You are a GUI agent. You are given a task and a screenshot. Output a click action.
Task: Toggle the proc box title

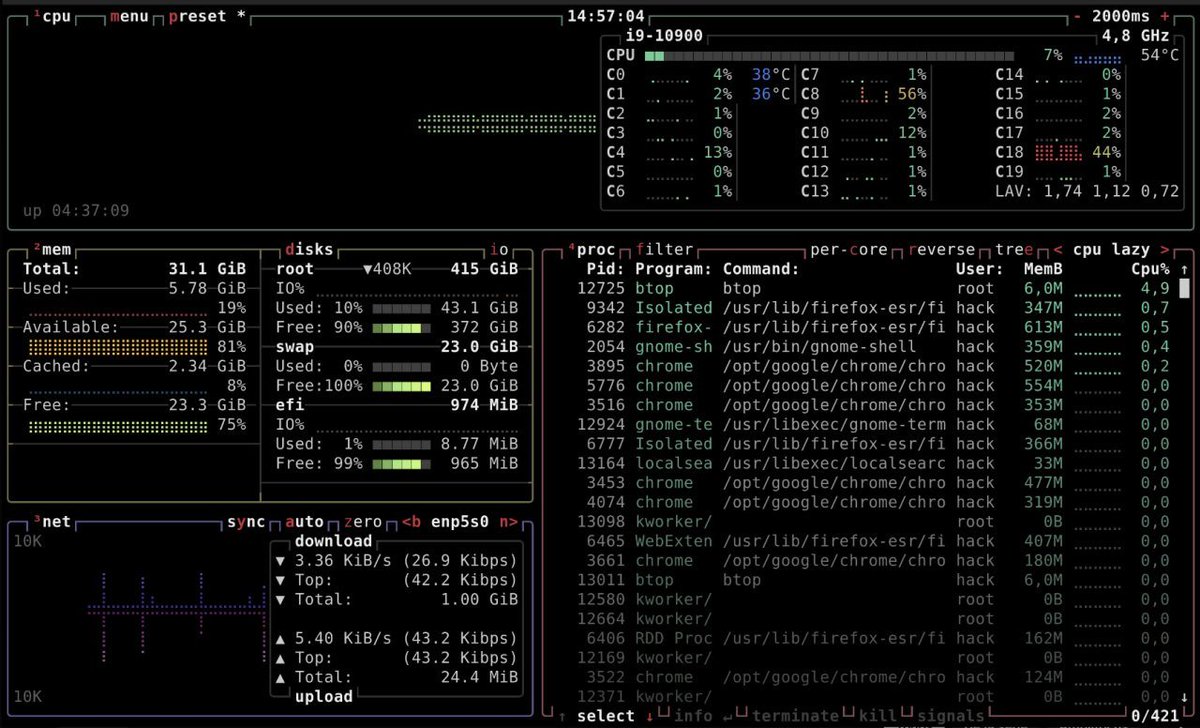click(x=591, y=249)
